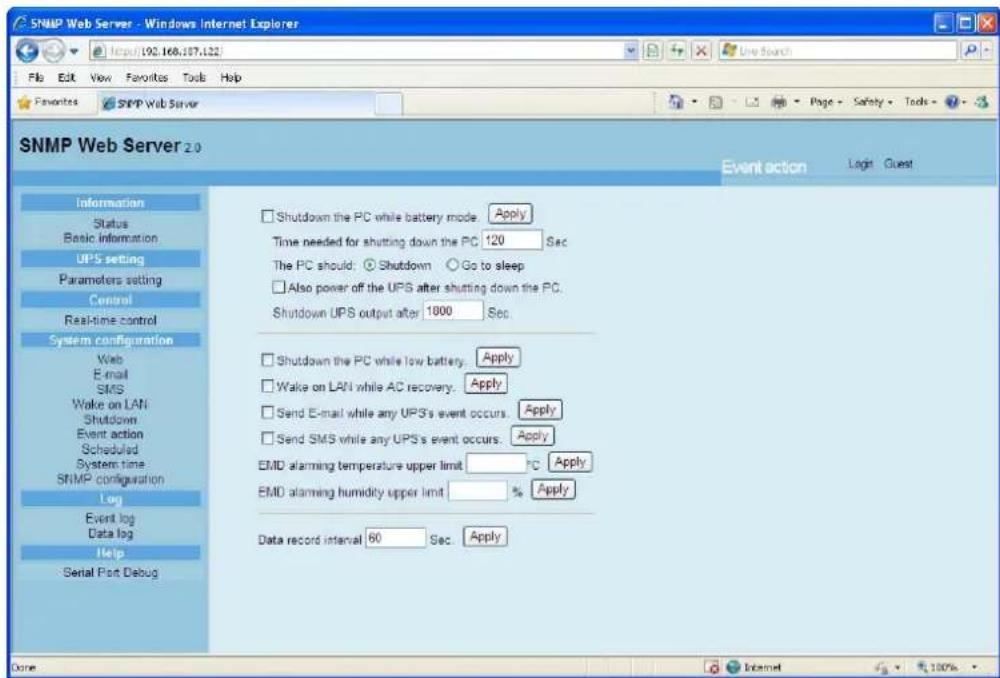Open the Tools dropdown in command bar
This screenshot has width=1000, height=678.
(920, 101)
